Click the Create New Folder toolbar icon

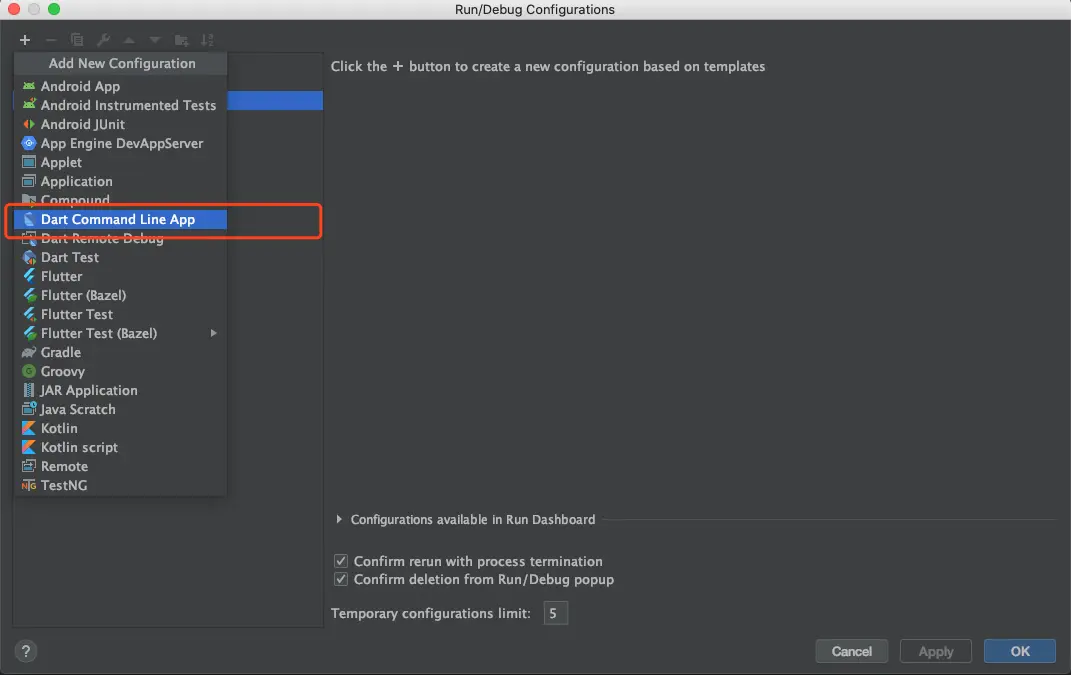tap(181, 40)
